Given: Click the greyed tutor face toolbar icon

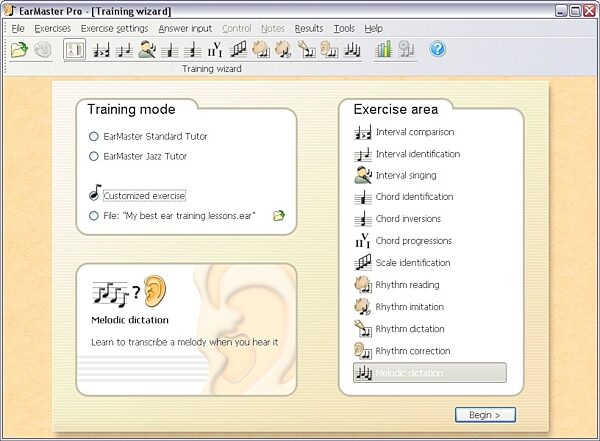Looking at the screenshot, I should [x=42, y=49].
